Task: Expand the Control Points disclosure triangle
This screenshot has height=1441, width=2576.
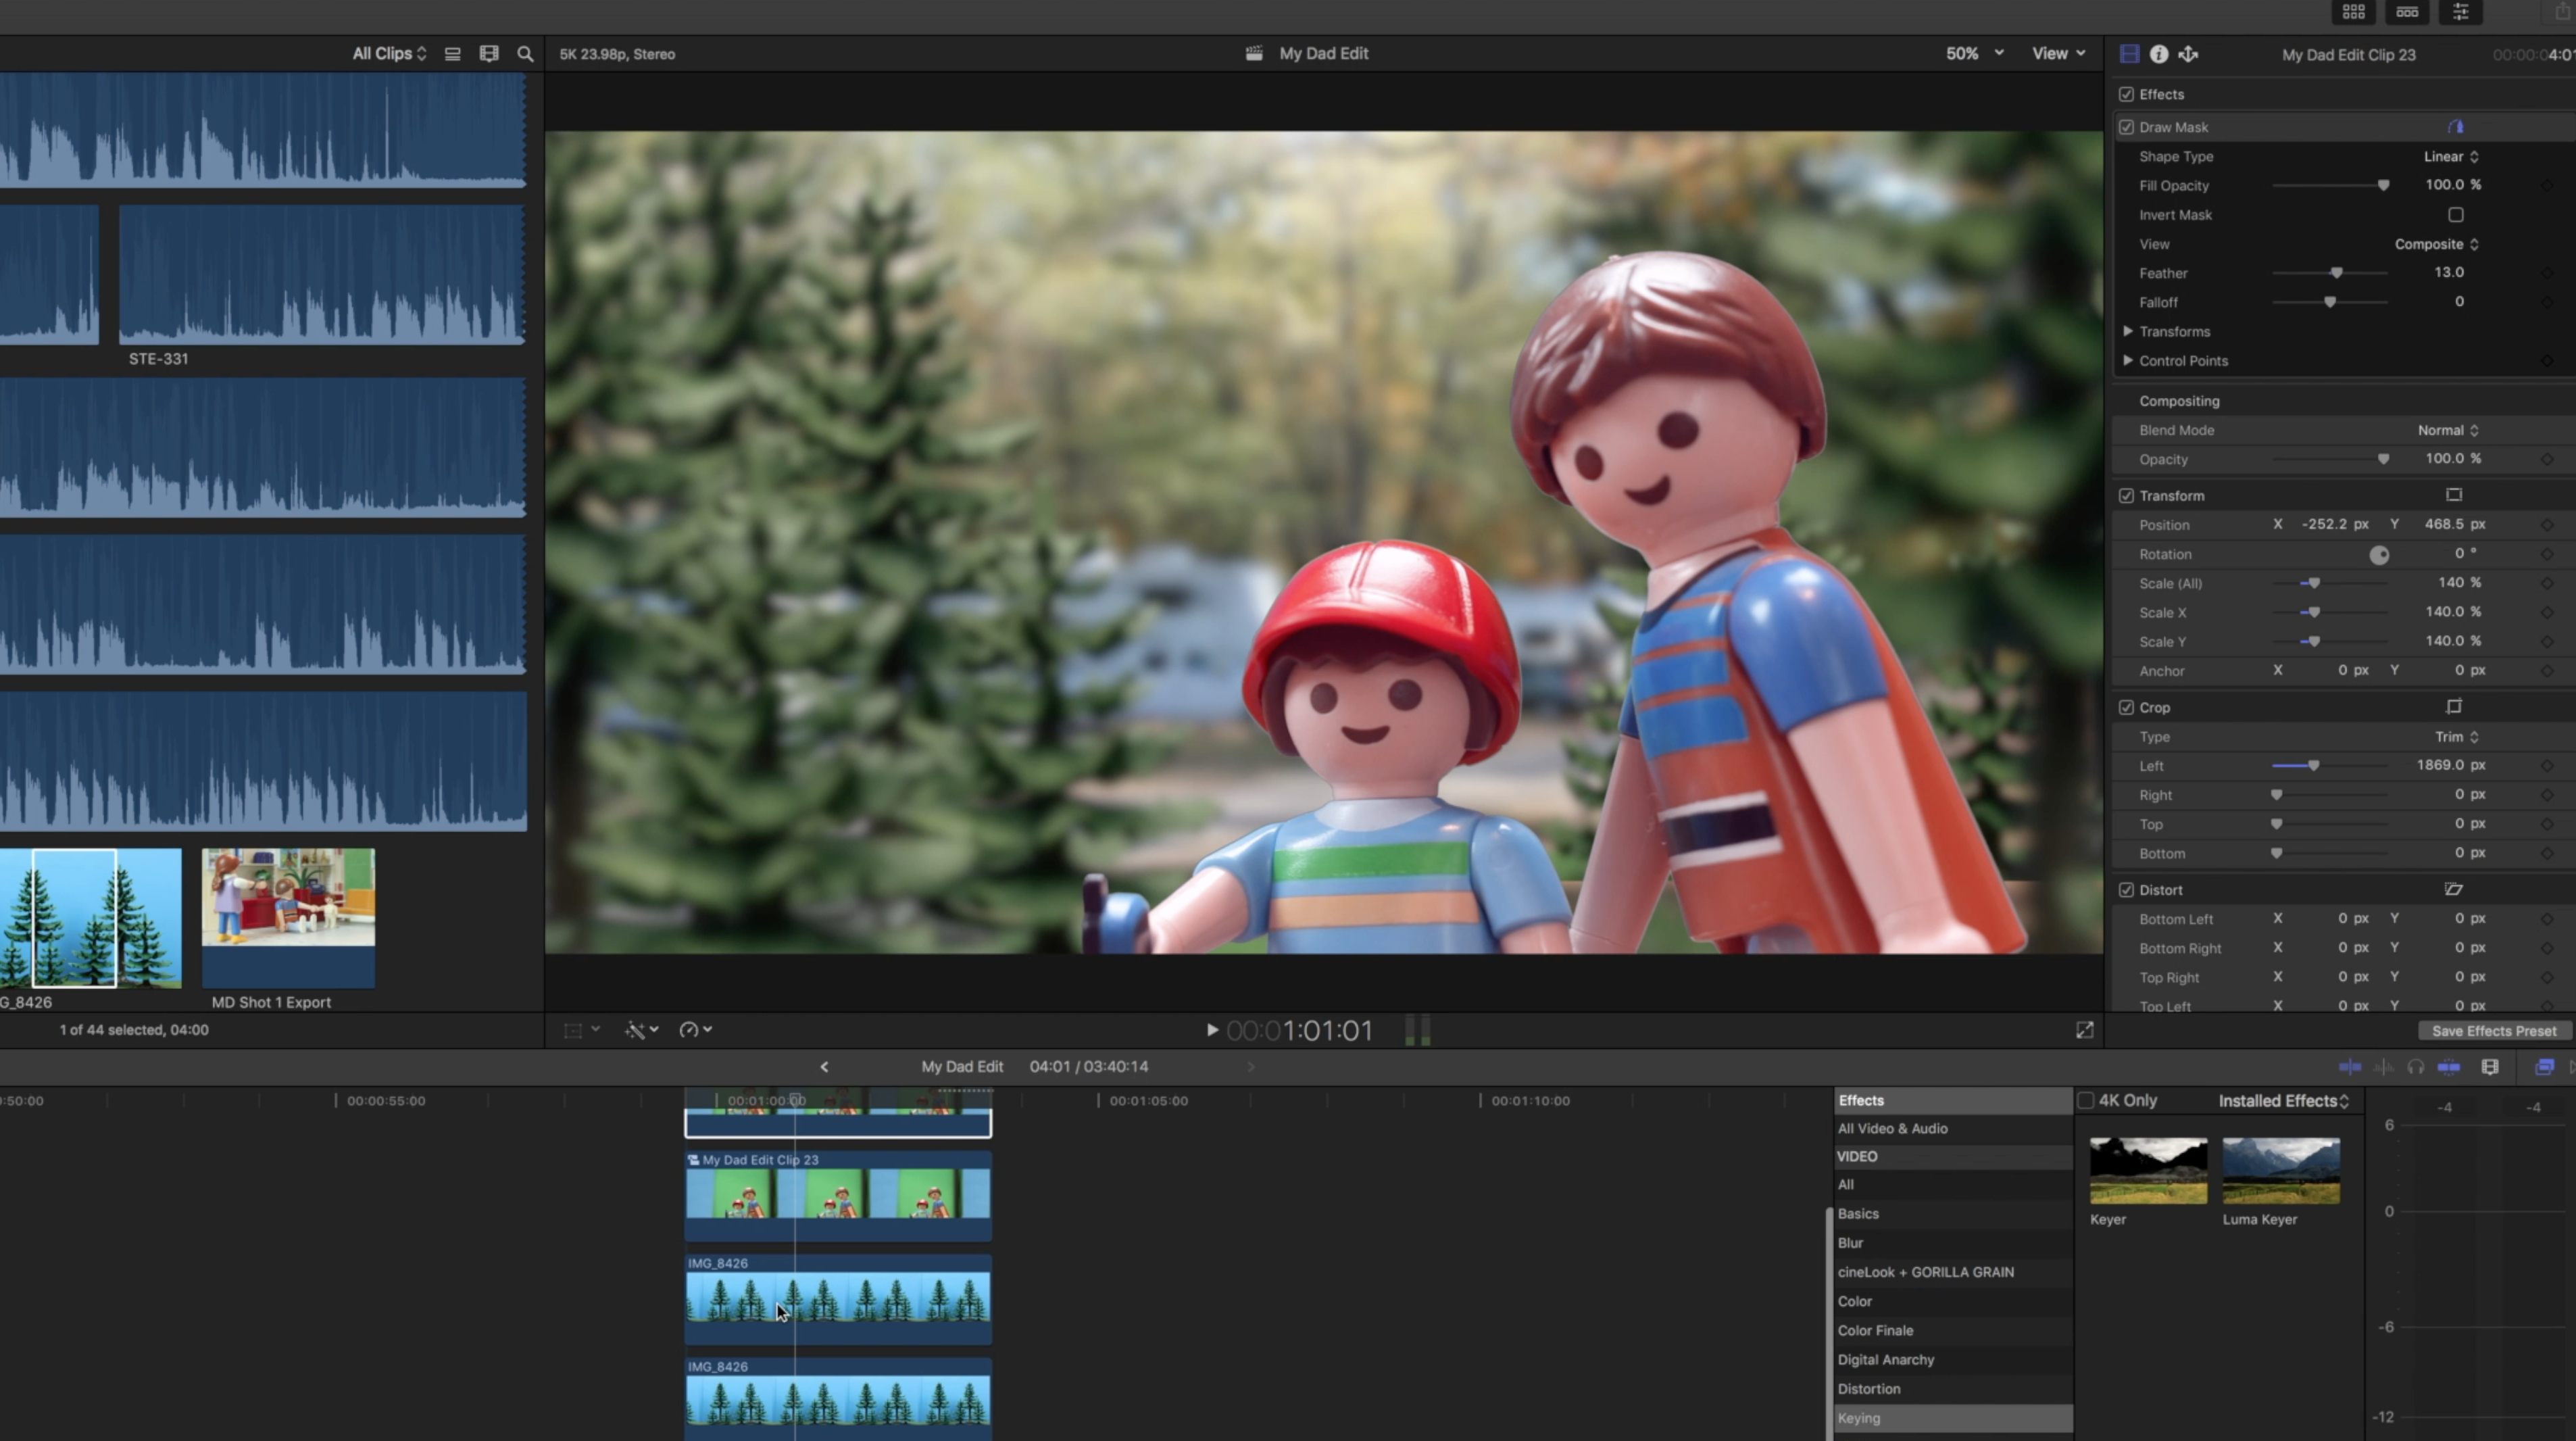Action: coord(2128,361)
